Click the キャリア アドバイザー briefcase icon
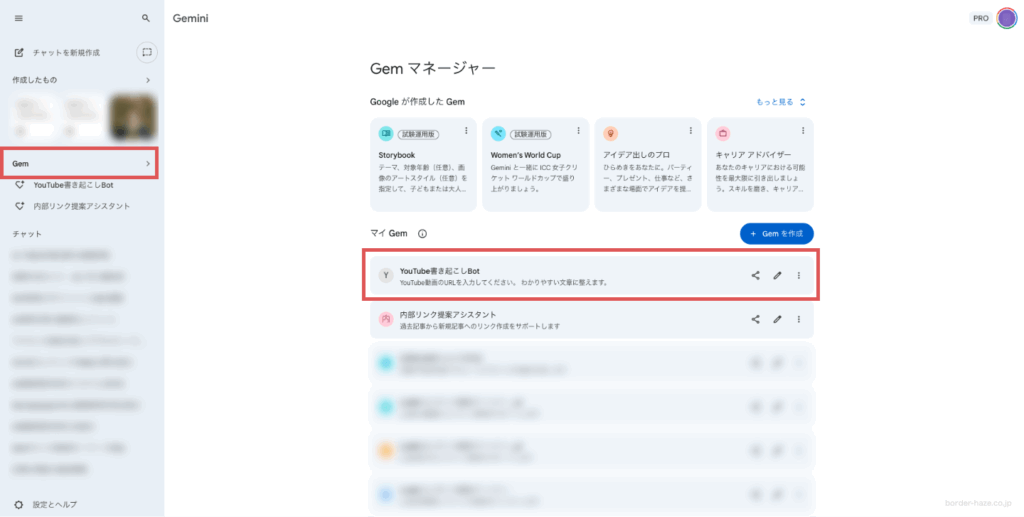This screenshot has height=517, width=1024. pos(723,133)
